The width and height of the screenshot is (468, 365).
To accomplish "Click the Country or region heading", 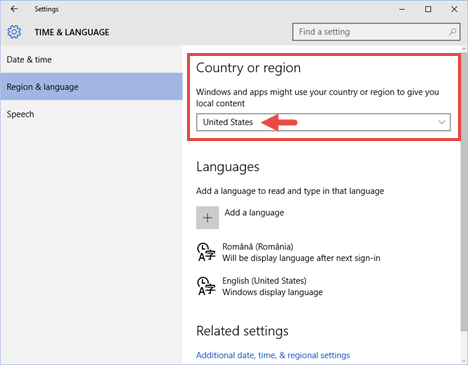I will coord(248,68).
